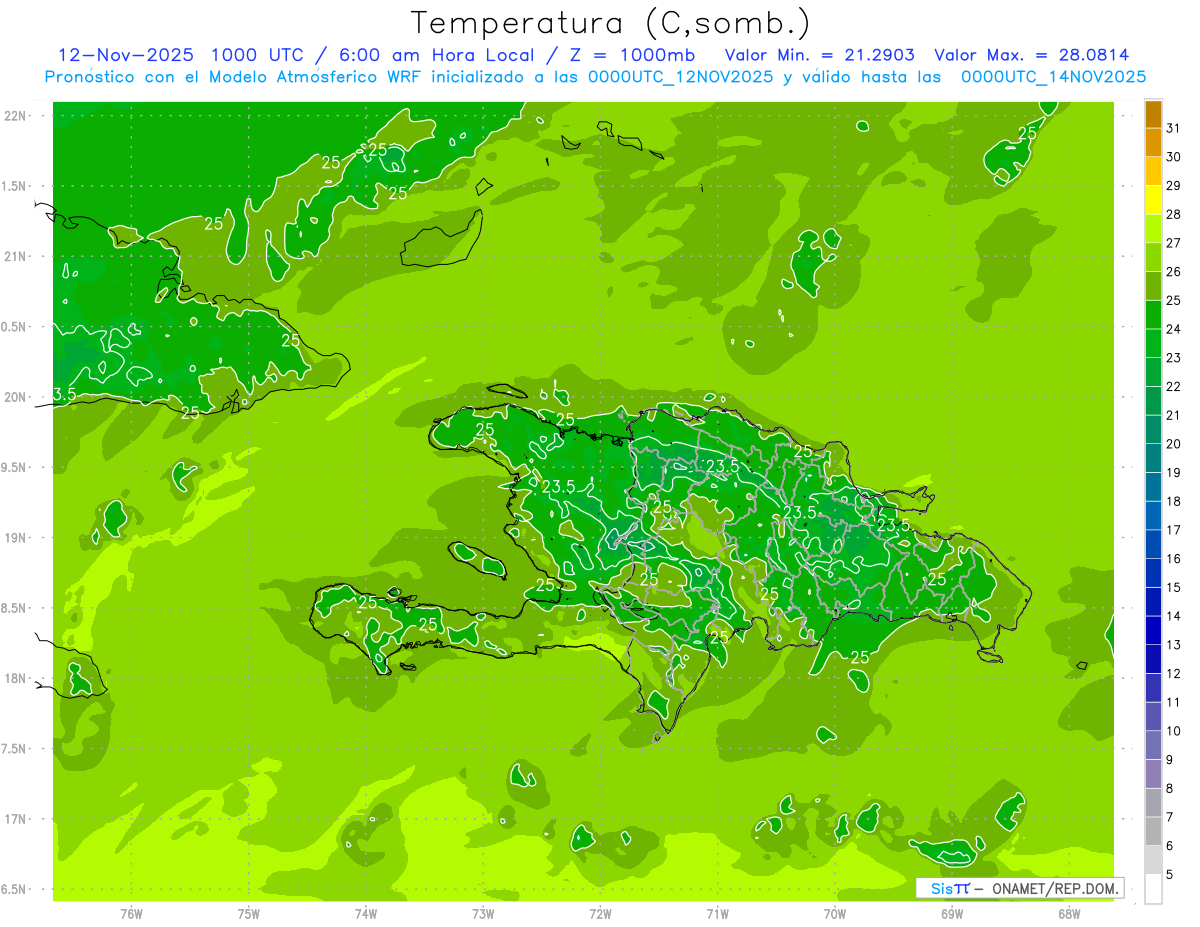This screenshot has height=927, width=1200.
Task: Click "Valor Min. = 21.2903"
Action: click(x=820, y=55)
